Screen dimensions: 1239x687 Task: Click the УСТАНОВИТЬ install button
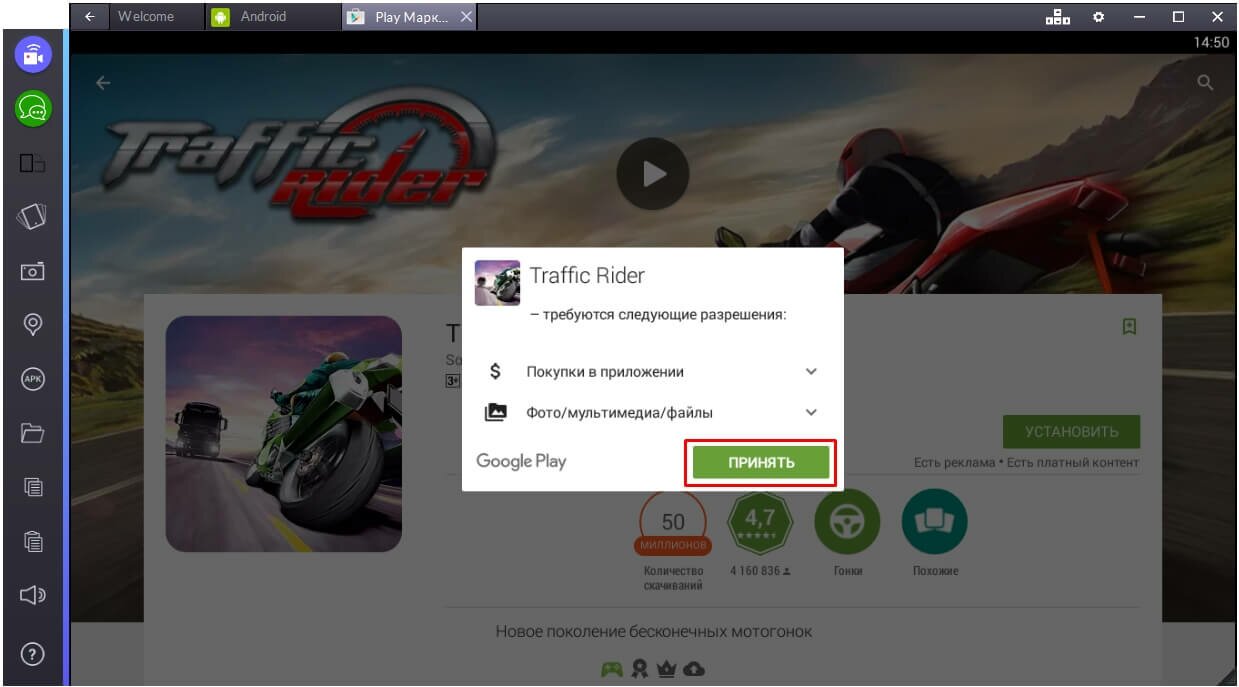click(x=1071, y=432)
